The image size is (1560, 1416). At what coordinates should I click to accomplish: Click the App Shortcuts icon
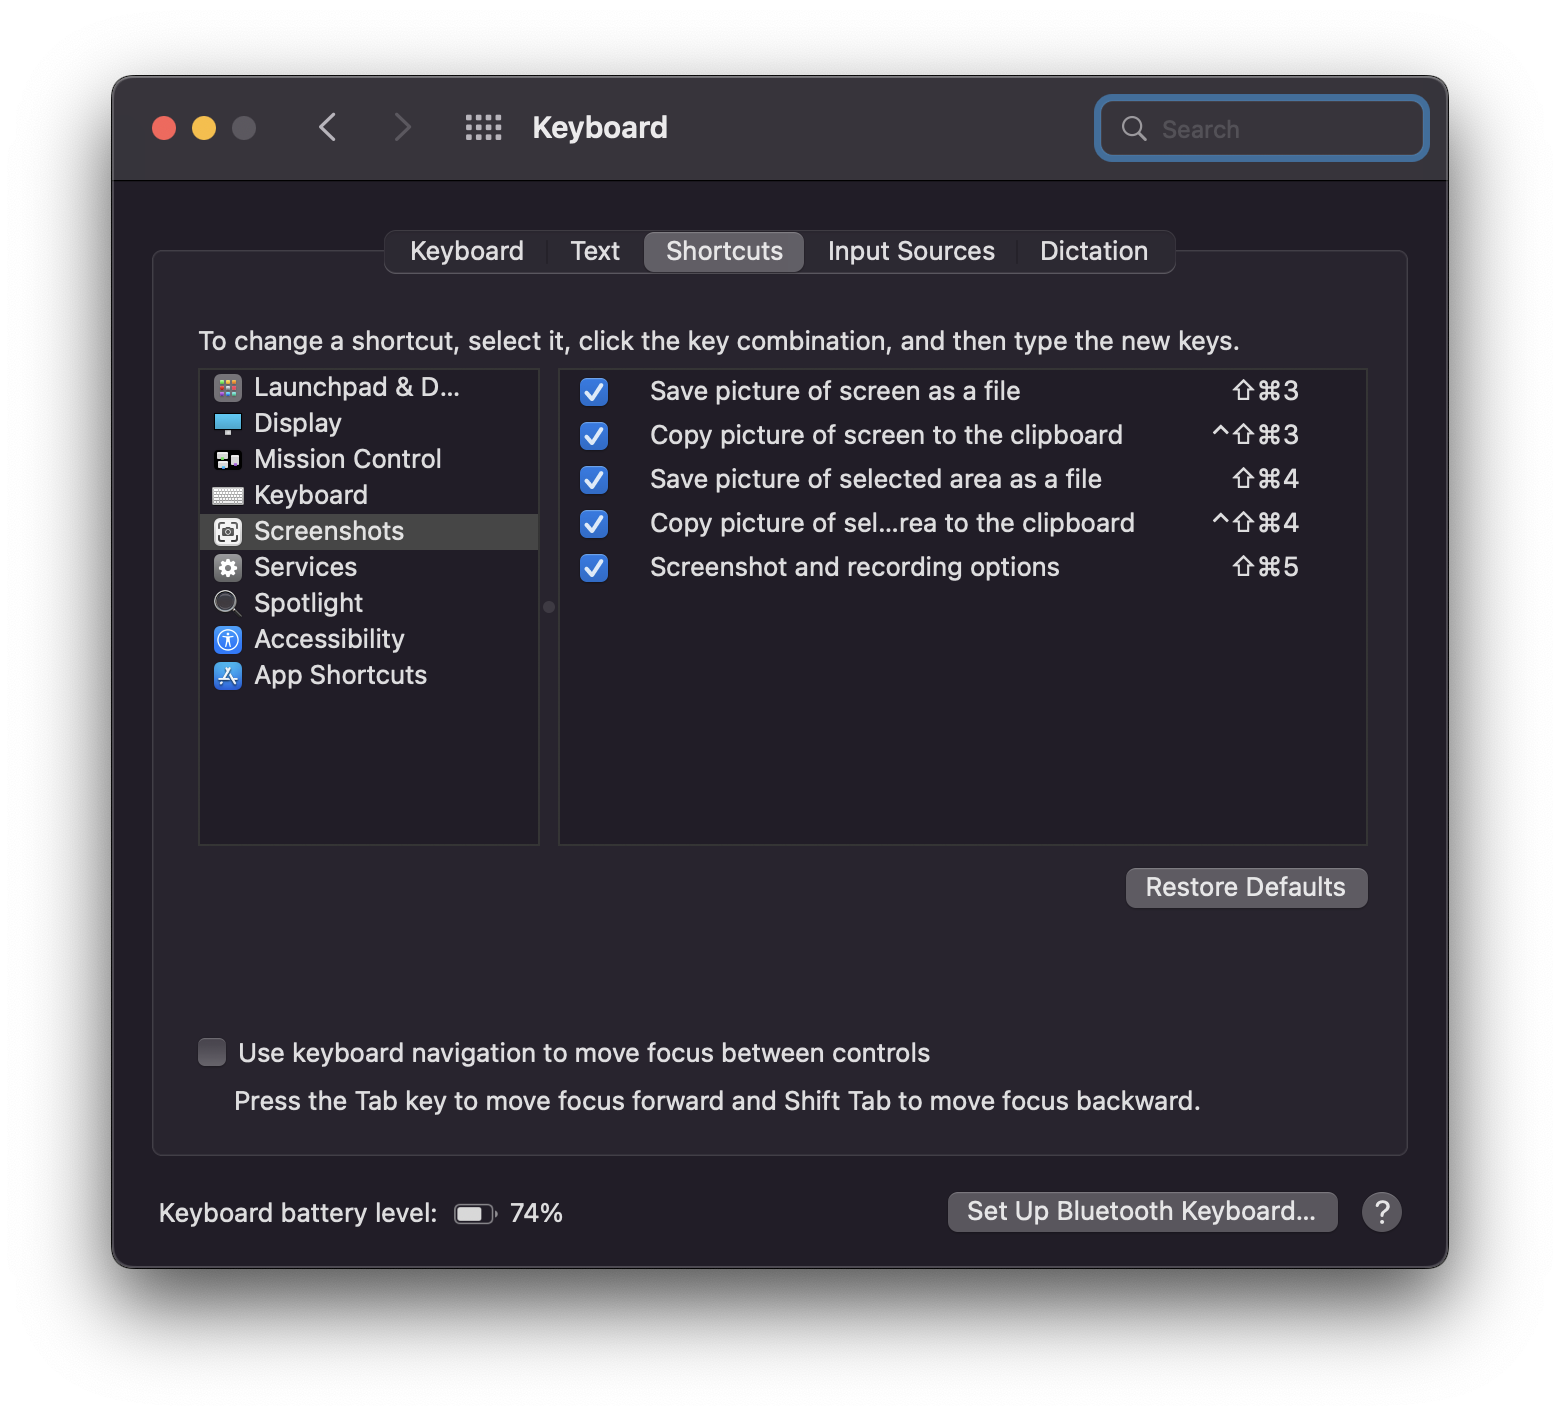(x=228, y=675)
